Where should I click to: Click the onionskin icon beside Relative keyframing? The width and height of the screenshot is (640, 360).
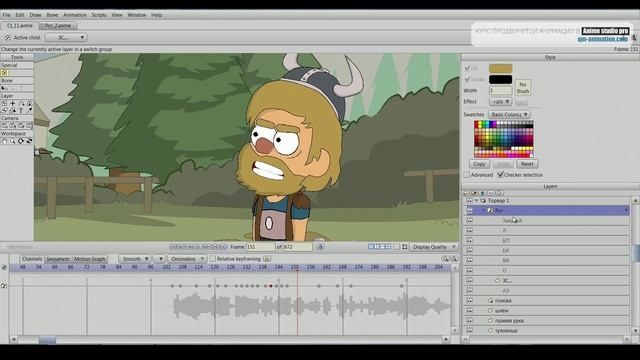pos(267,259)
